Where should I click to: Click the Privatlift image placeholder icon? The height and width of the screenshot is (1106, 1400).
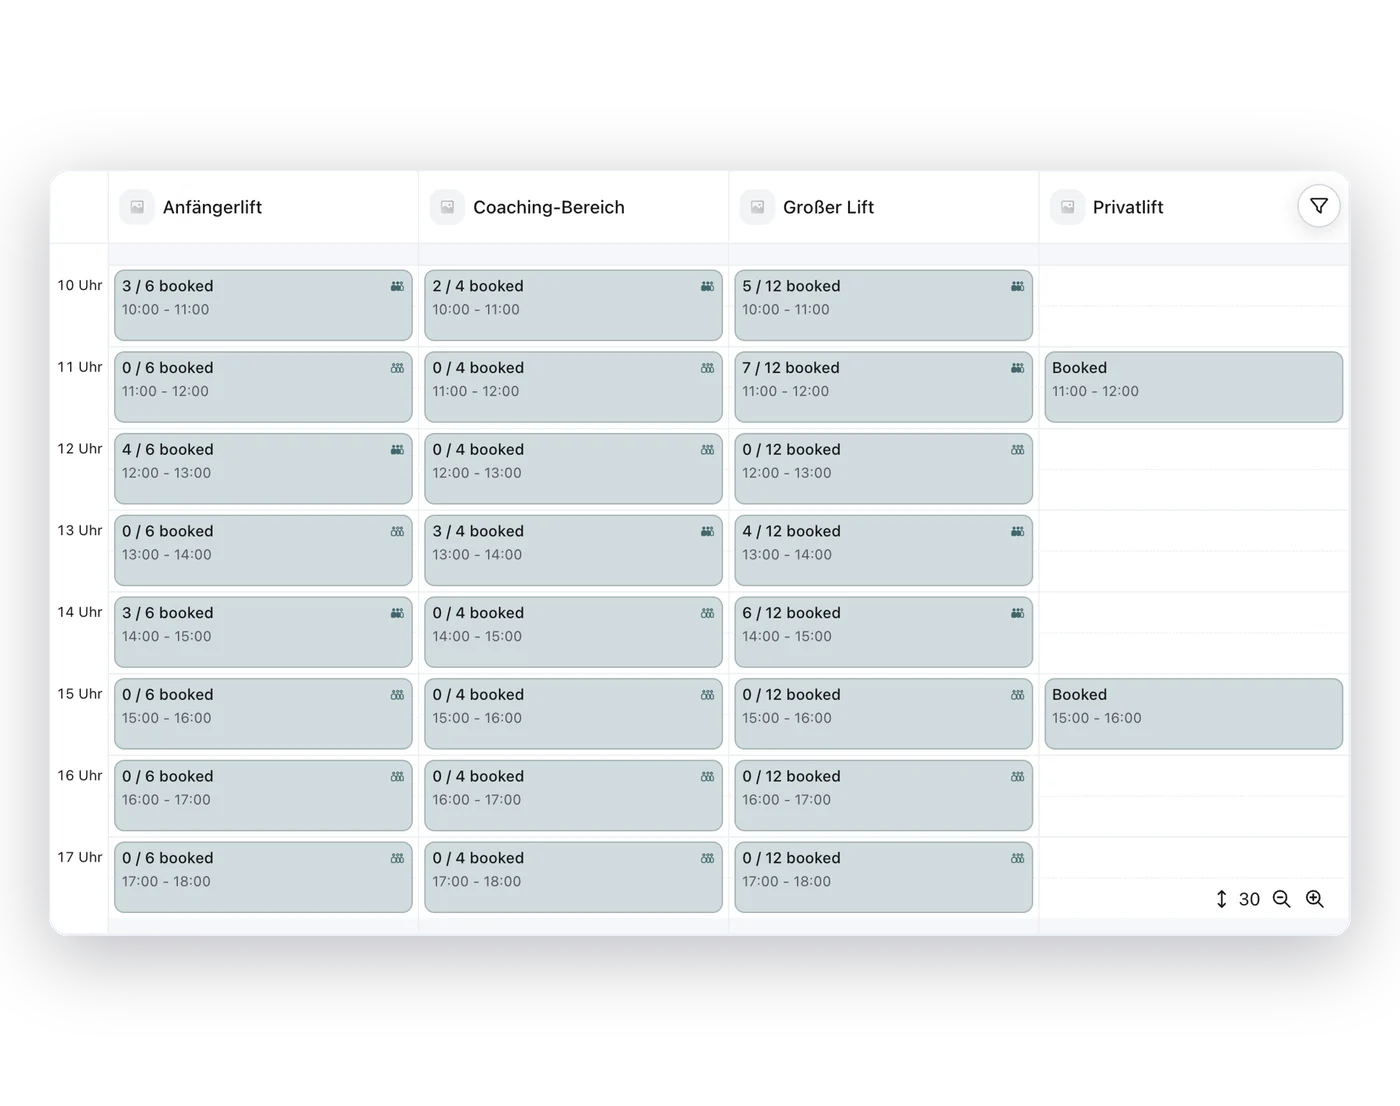[1067, 207]
